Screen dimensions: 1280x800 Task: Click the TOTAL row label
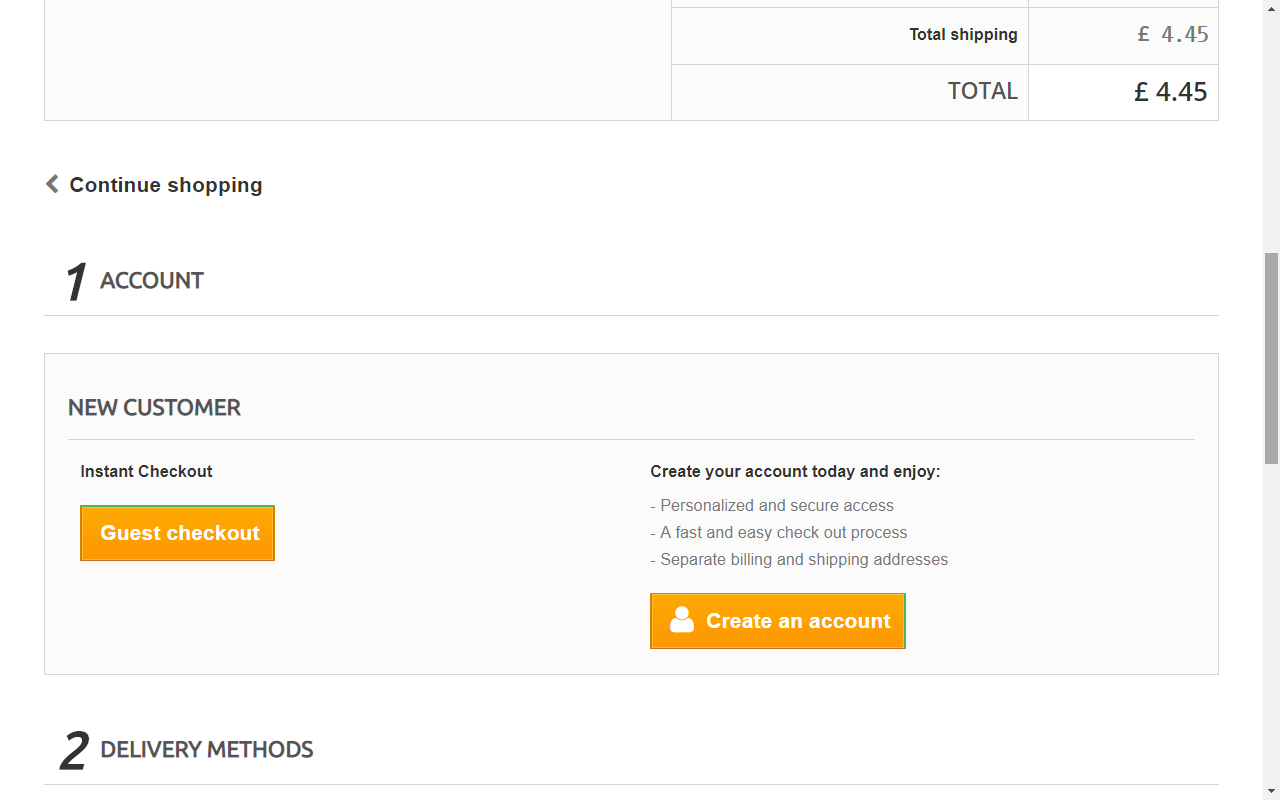[982, 91]
